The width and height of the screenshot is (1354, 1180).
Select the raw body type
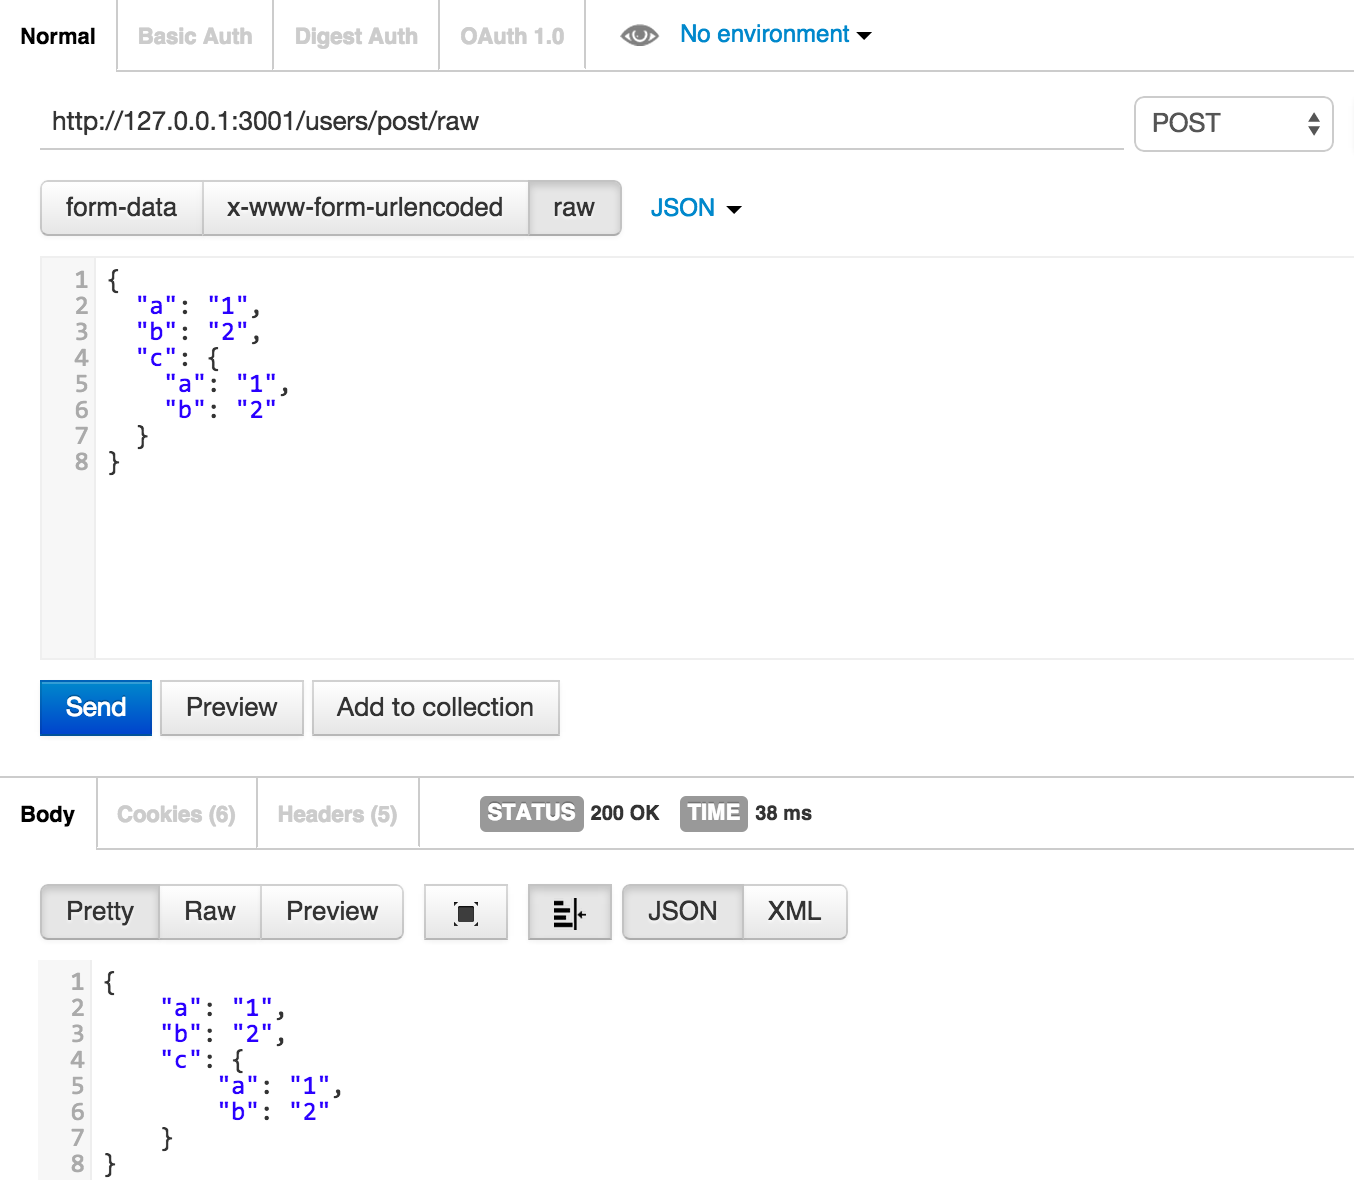574,208
